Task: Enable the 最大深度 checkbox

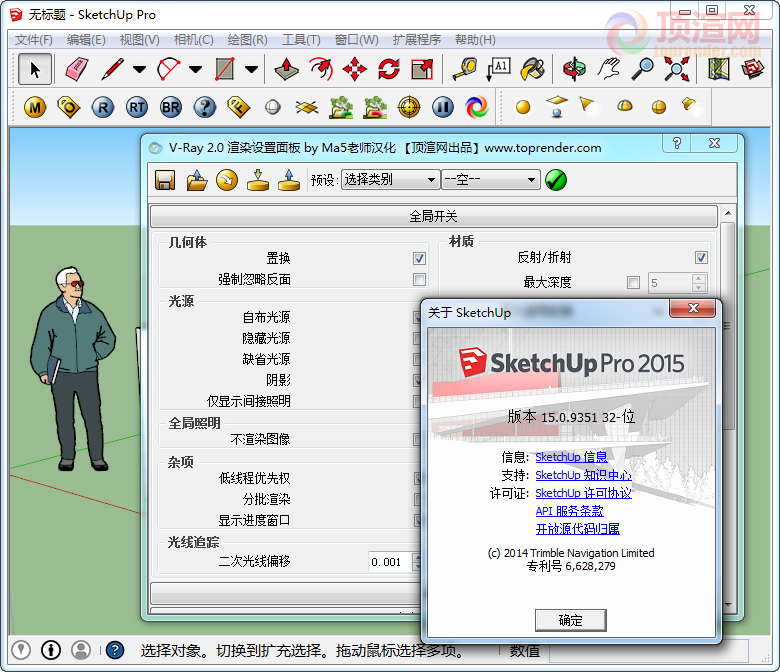Action: coord(633,283)
